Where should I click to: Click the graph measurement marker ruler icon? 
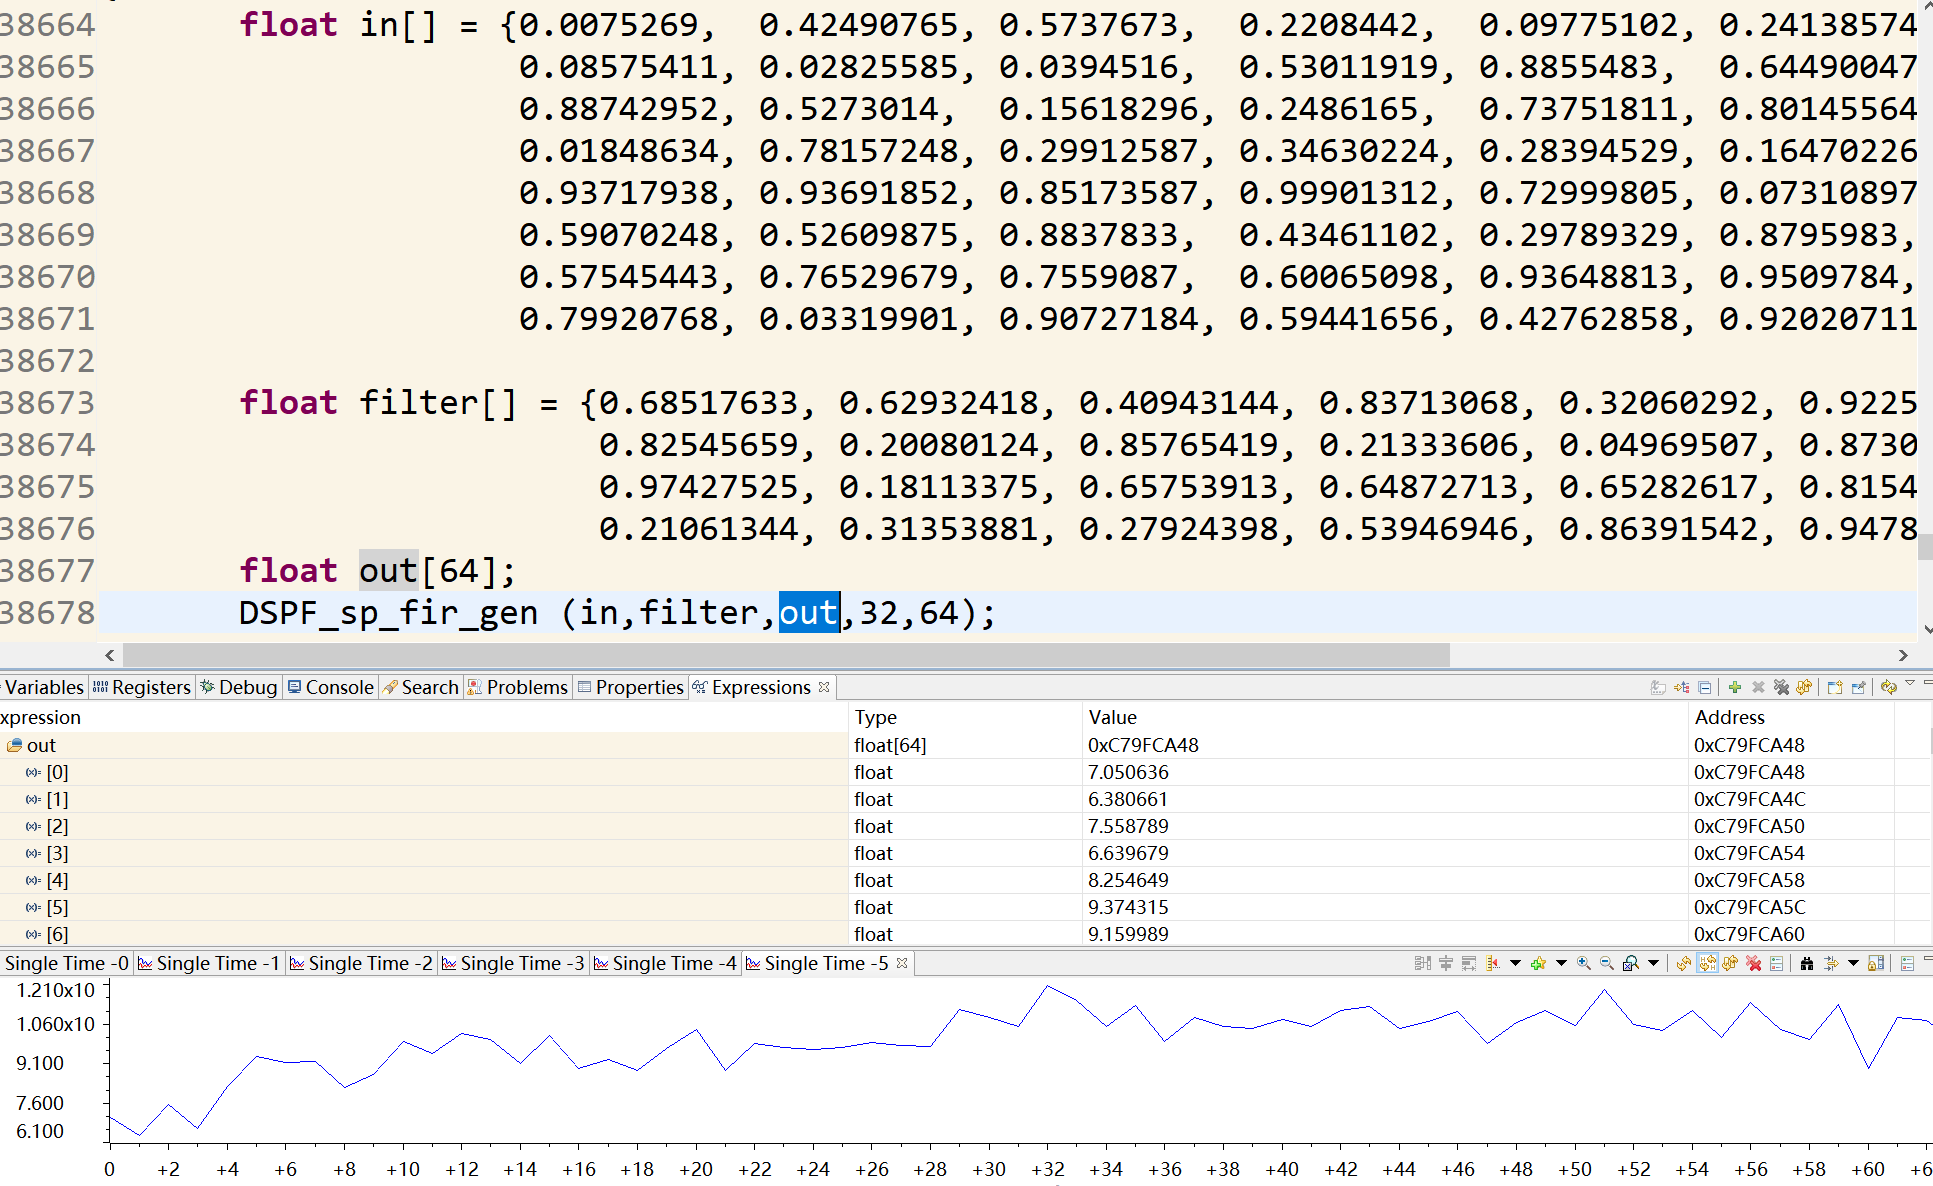click(x=1492, y=963)
